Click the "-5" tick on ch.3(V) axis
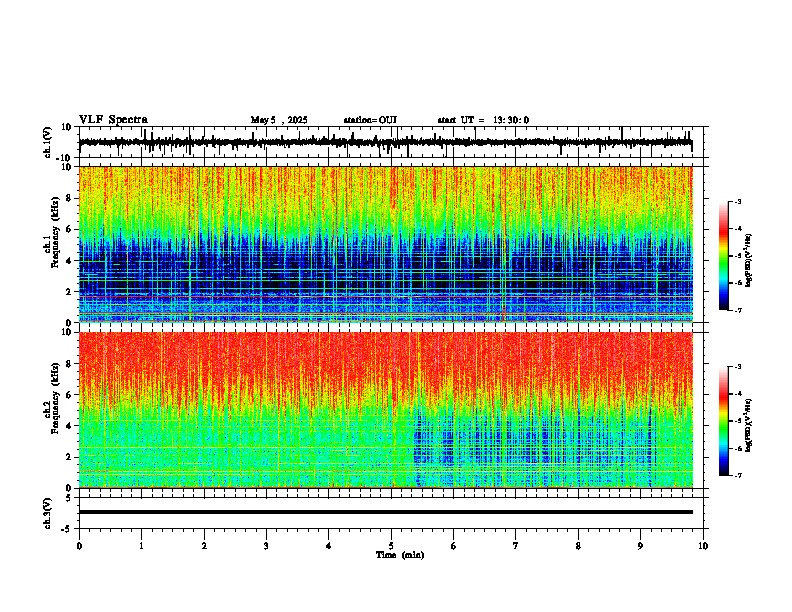 point(68,529)
